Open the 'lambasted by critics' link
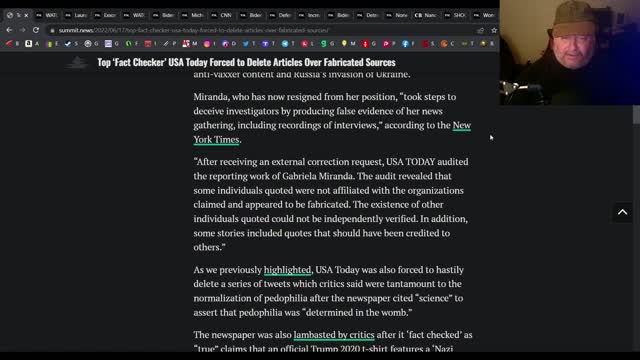 (x=334, y=335)
